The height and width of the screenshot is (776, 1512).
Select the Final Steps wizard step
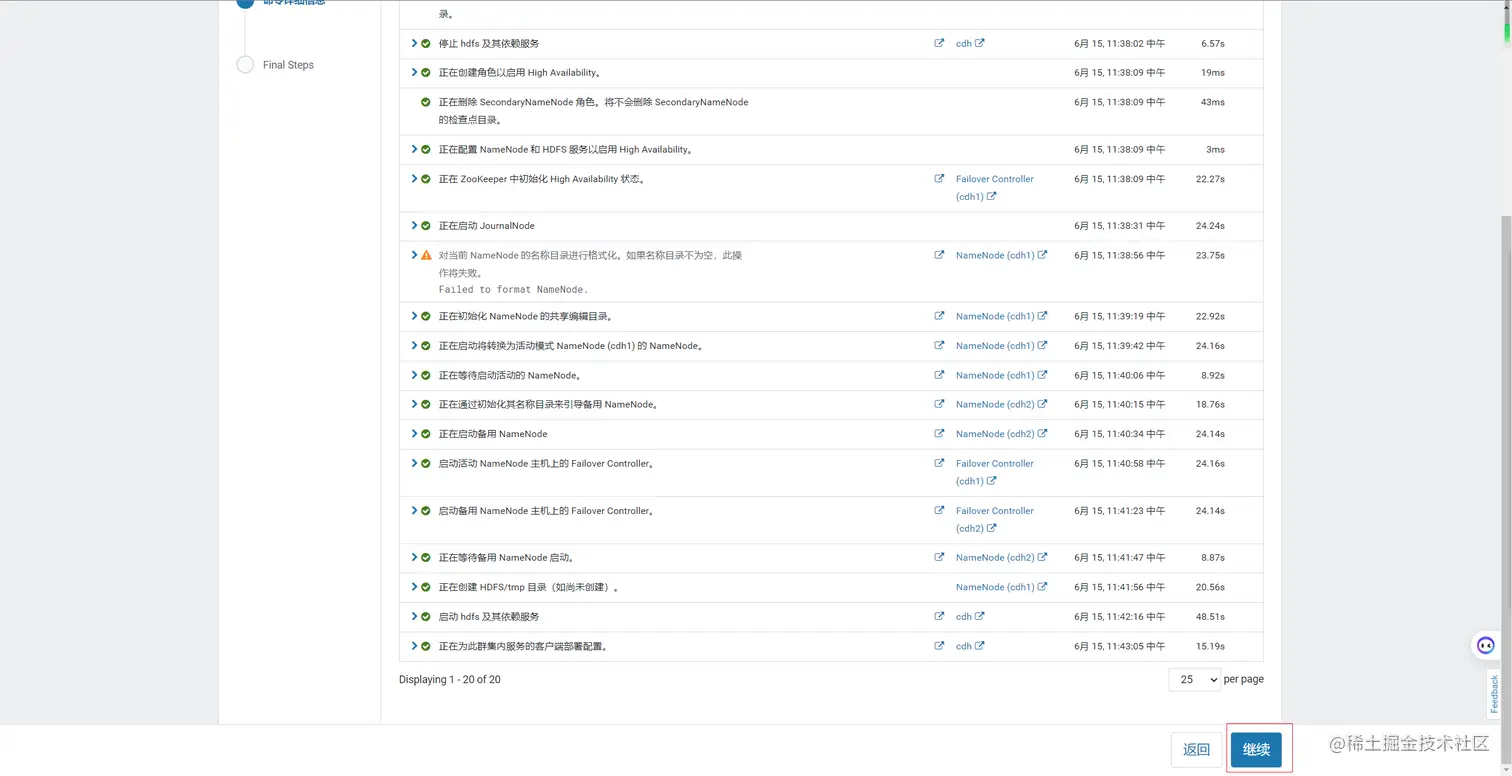[288, 65]
